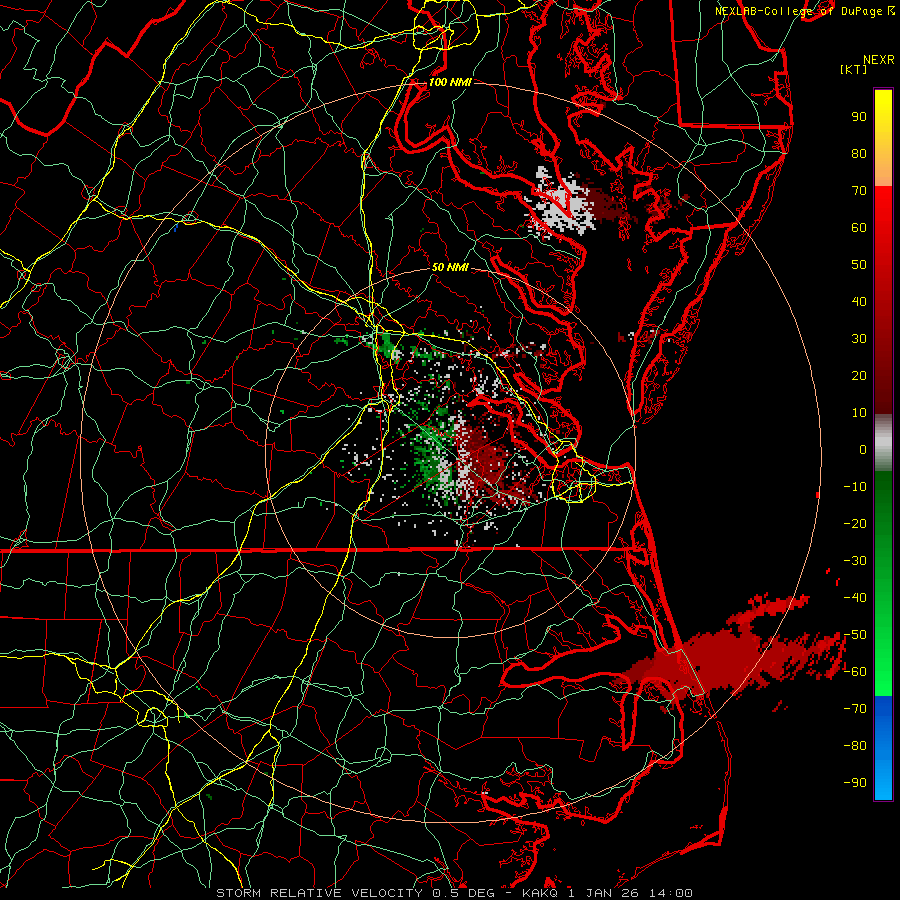The width and height of the screenshot is (900, 900).
Task: Click the -90 value on the velocity scale
Action: click(855, 783)
